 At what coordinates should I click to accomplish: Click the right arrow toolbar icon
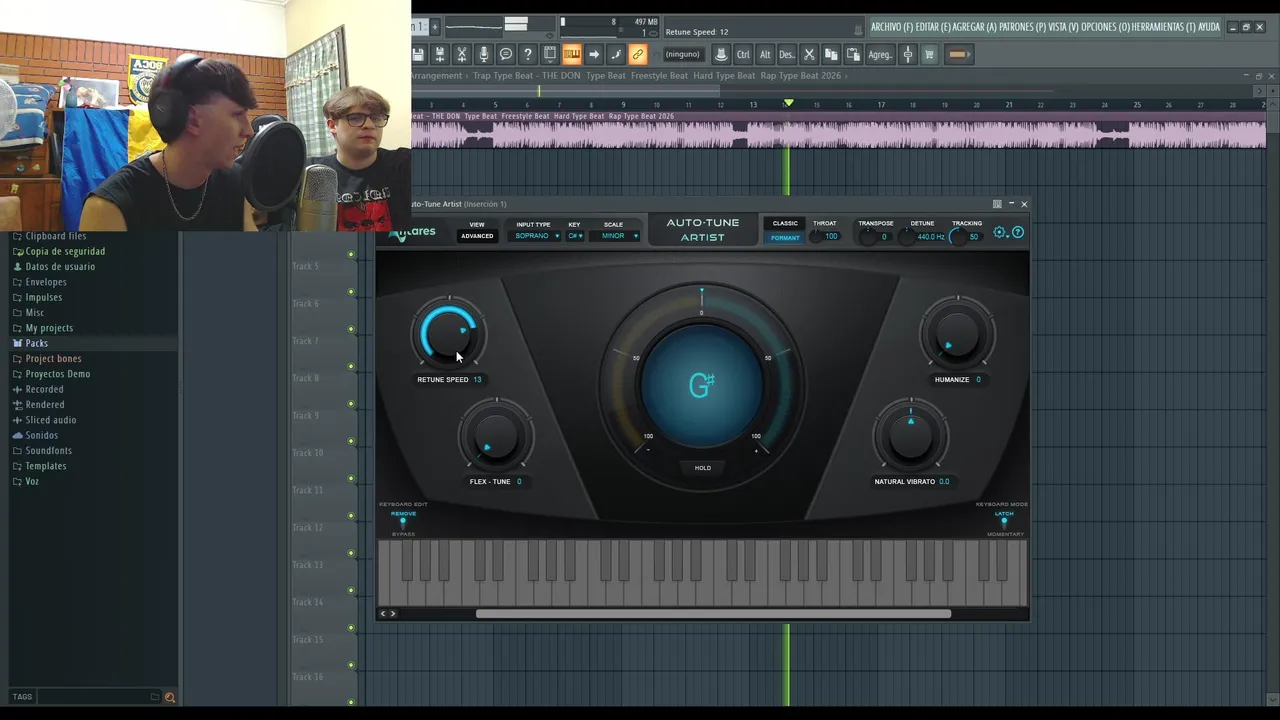[594, 54]
